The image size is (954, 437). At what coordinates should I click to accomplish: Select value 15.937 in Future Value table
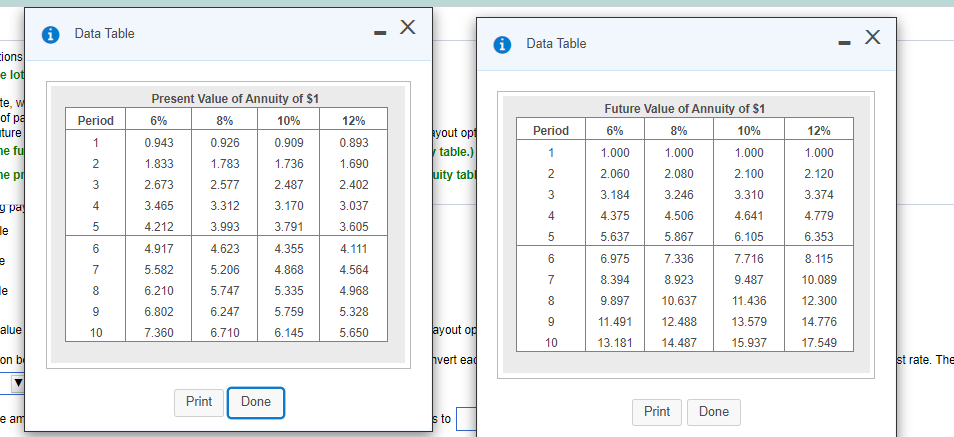click(748, 343)
